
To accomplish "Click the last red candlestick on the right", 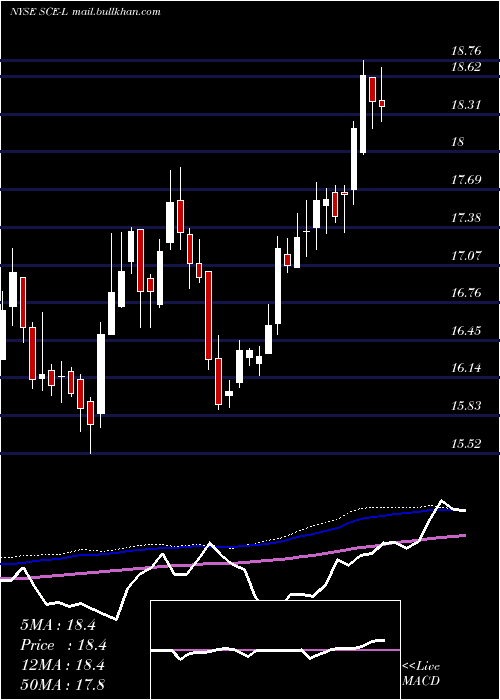I will (382, 103).
